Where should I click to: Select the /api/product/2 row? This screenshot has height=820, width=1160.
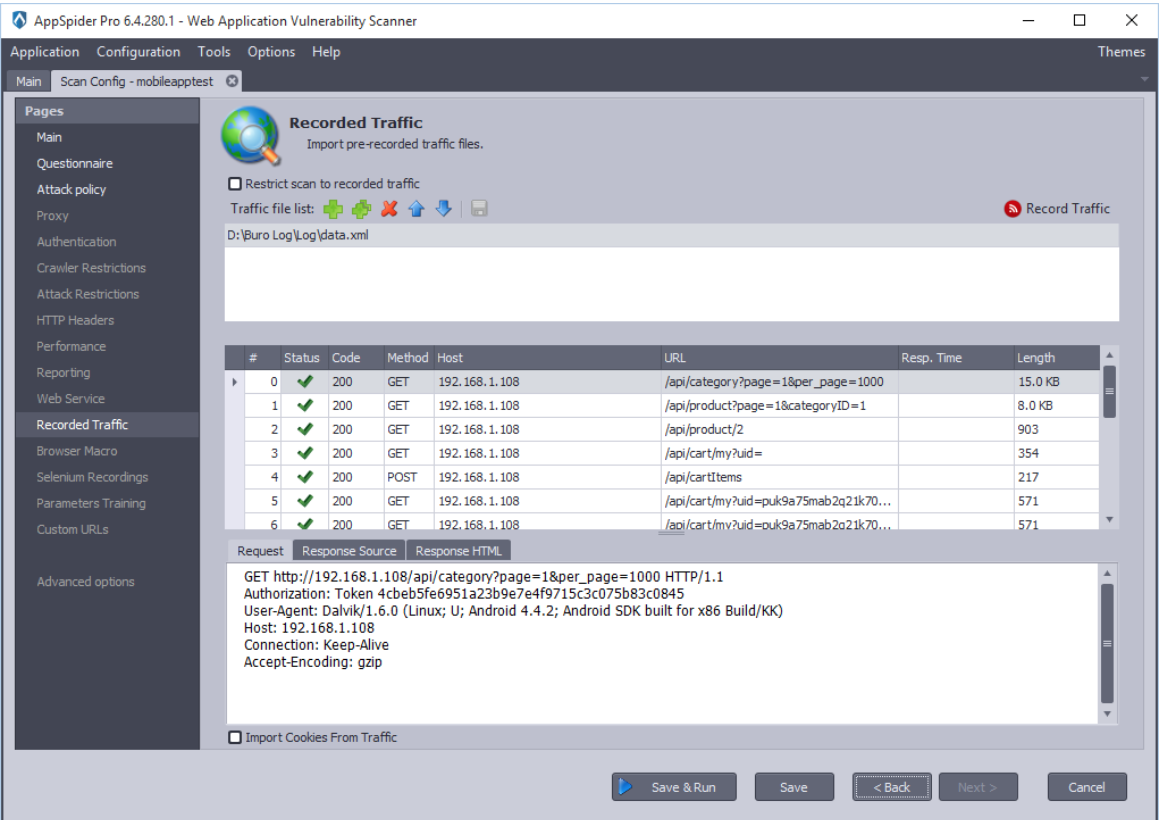tap(662, 429)
